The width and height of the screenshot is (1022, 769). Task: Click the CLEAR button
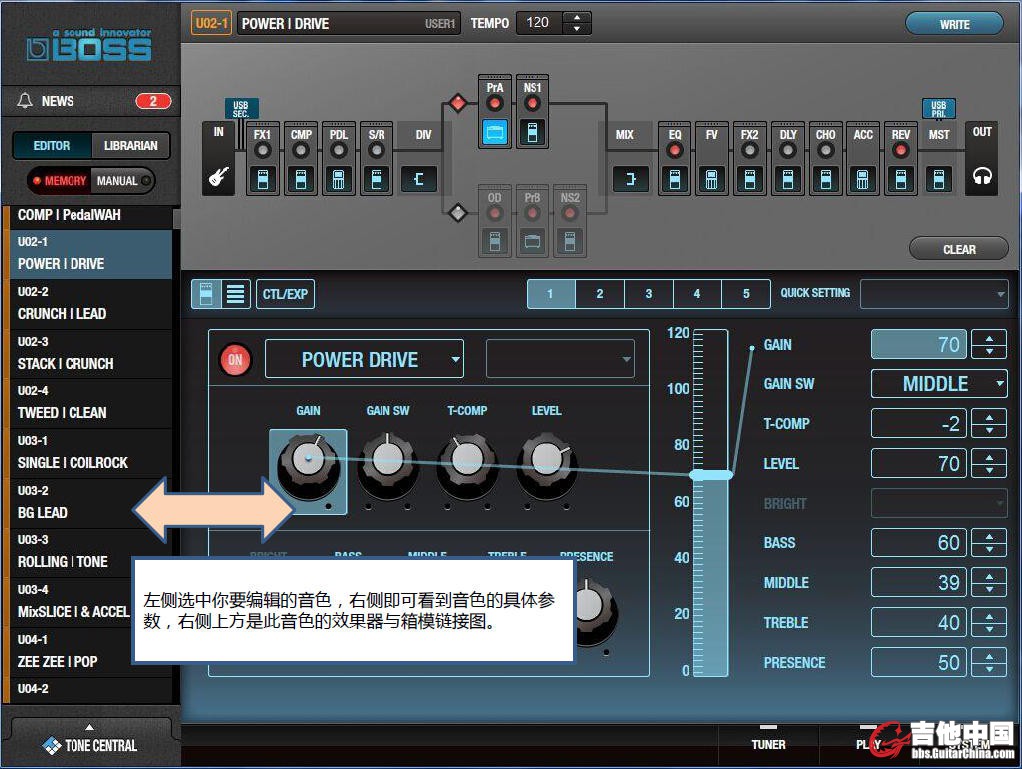point(959,249)
